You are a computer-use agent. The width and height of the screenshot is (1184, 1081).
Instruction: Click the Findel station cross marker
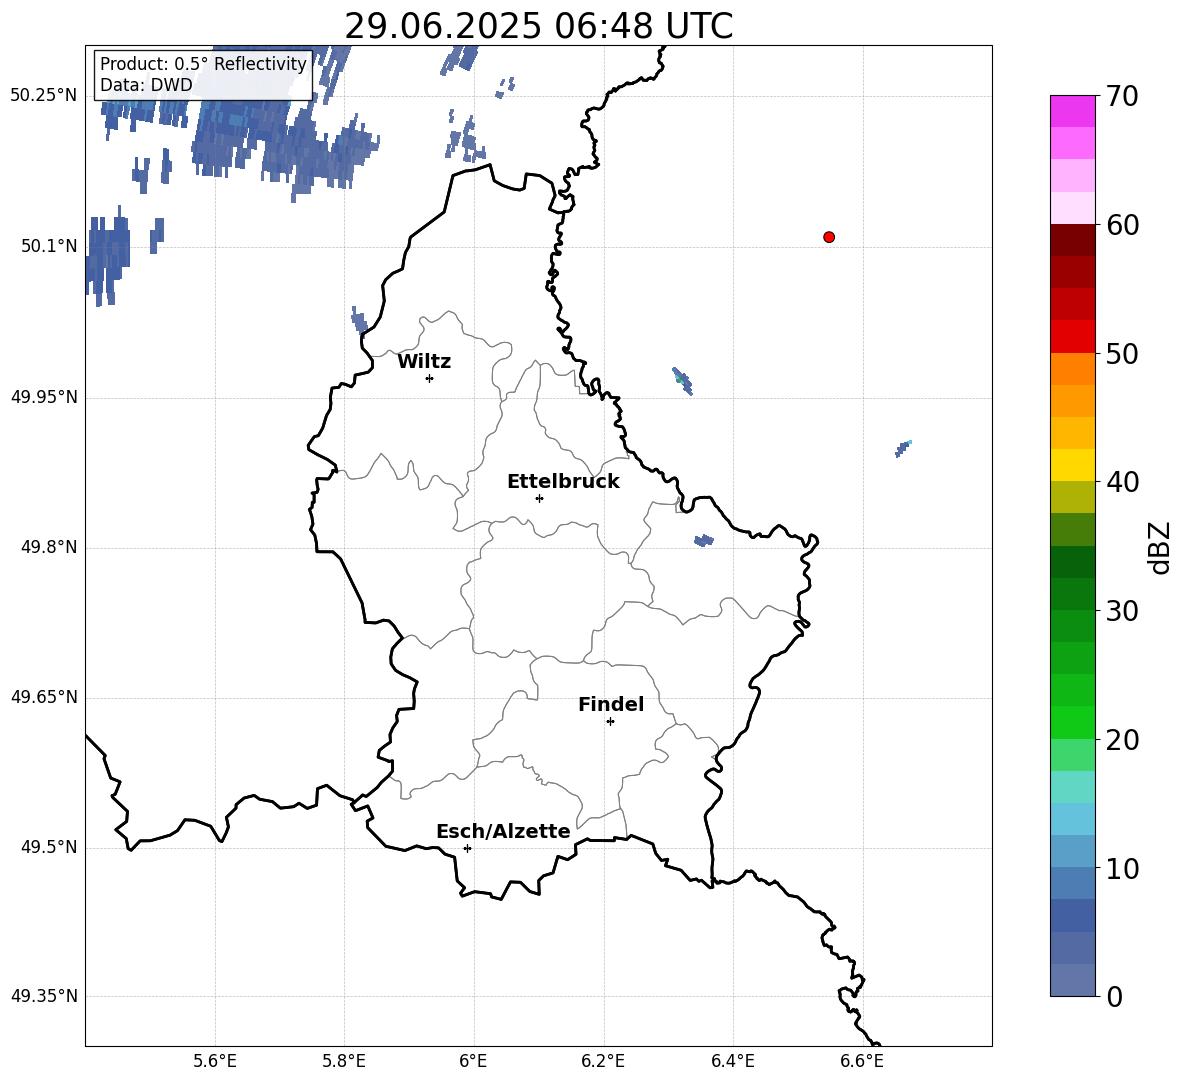tap(610, 722)
